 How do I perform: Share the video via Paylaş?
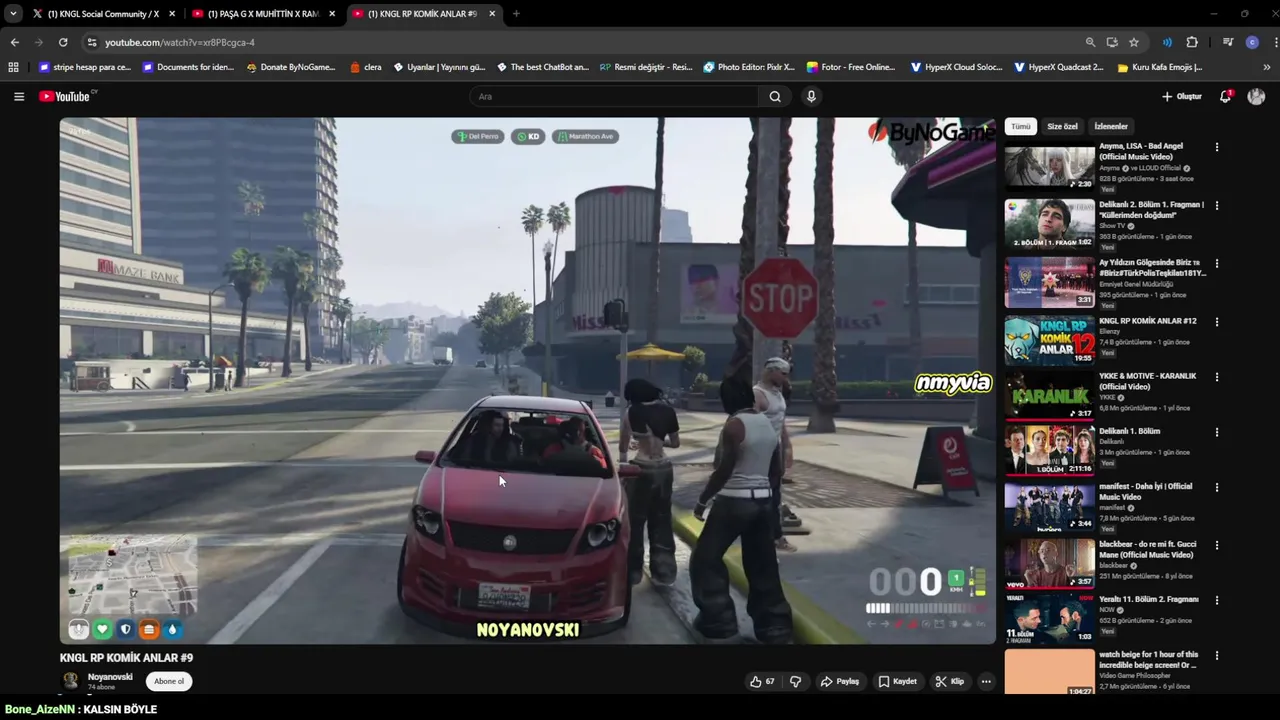[840, 681]
